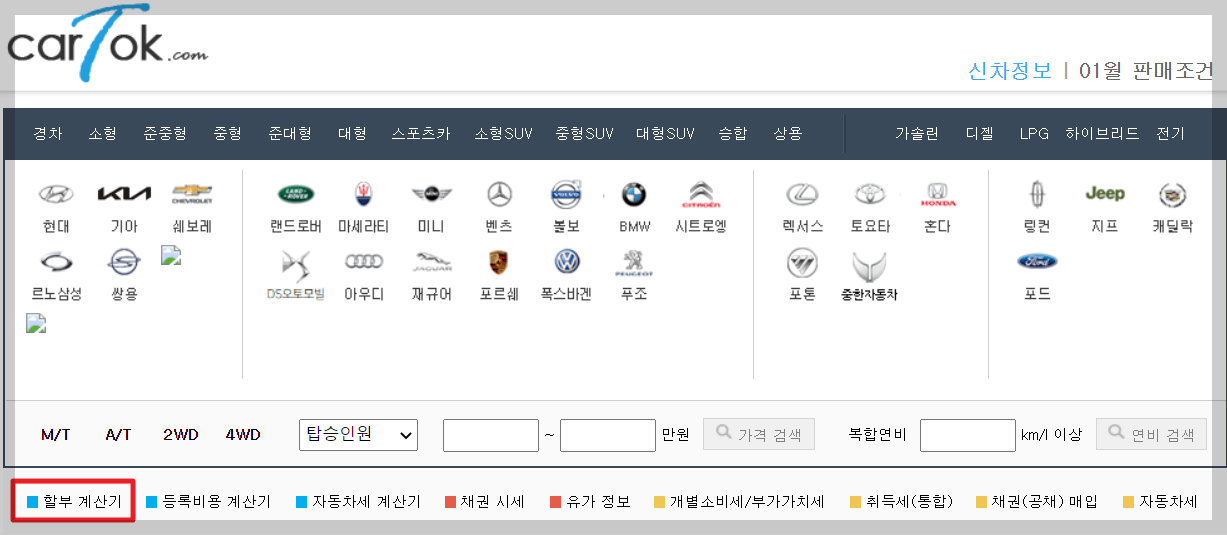1227x535 pixels.
Task: Choose the BMW logo
Action: [634, 194]
